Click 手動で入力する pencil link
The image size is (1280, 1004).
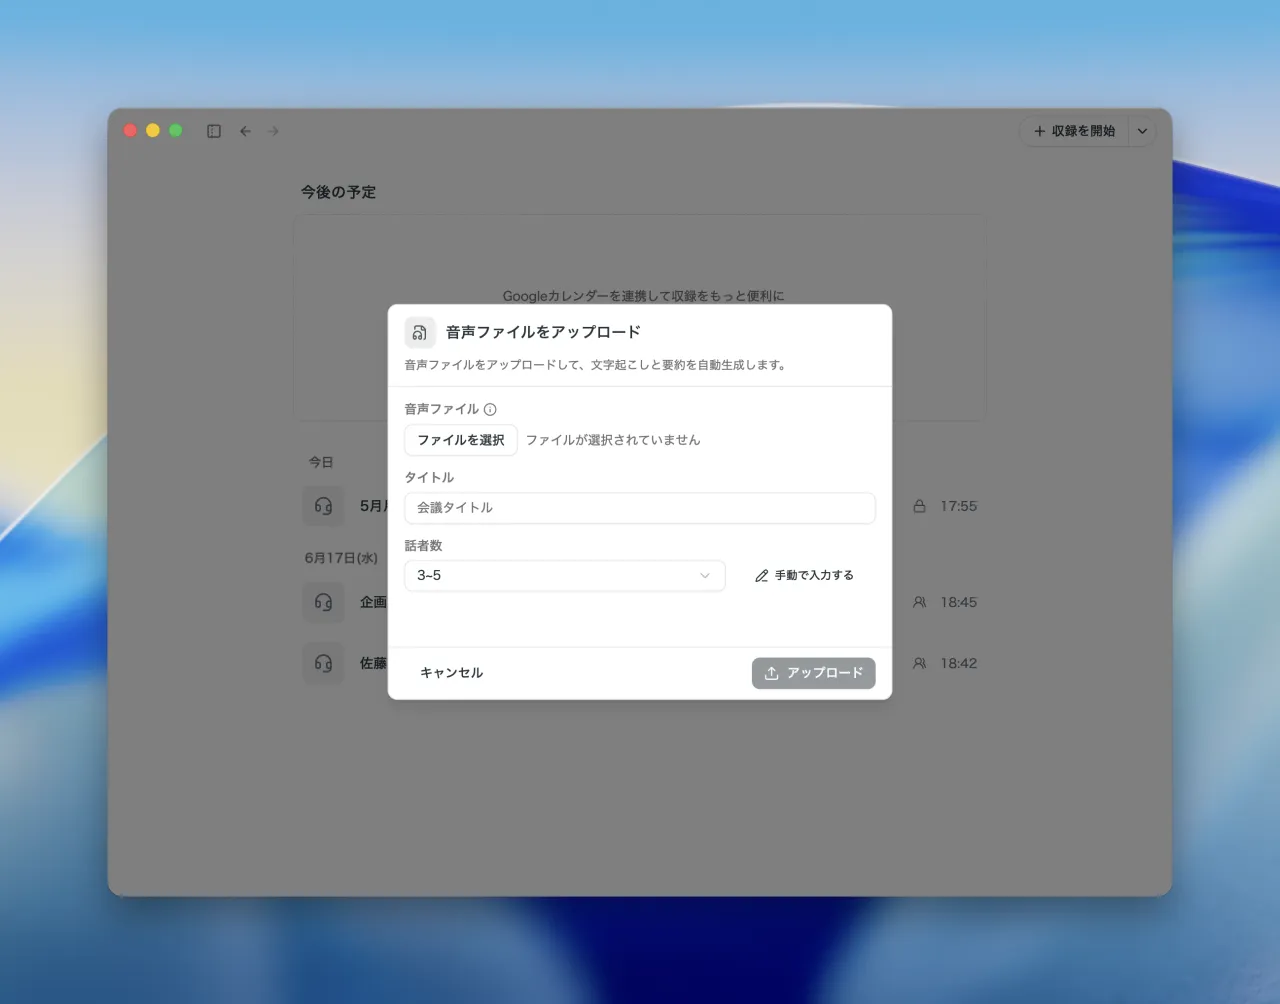click(804, 576)
